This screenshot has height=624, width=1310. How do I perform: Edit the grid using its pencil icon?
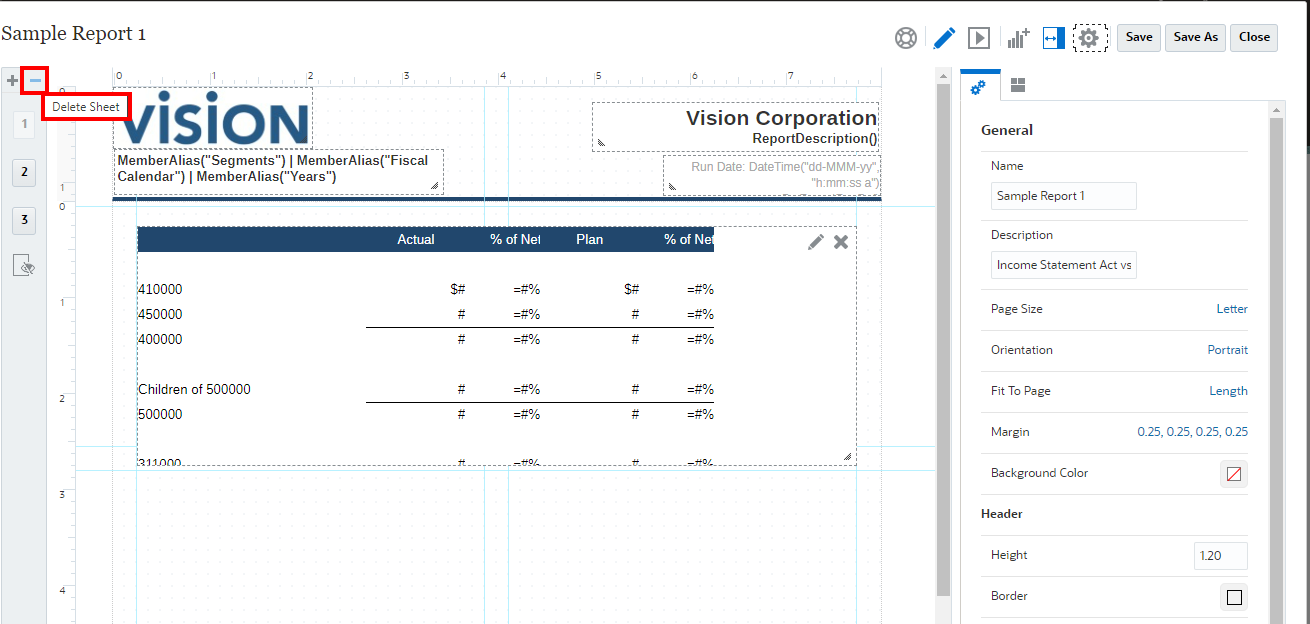pyautogui.click(x=816, y=242)
